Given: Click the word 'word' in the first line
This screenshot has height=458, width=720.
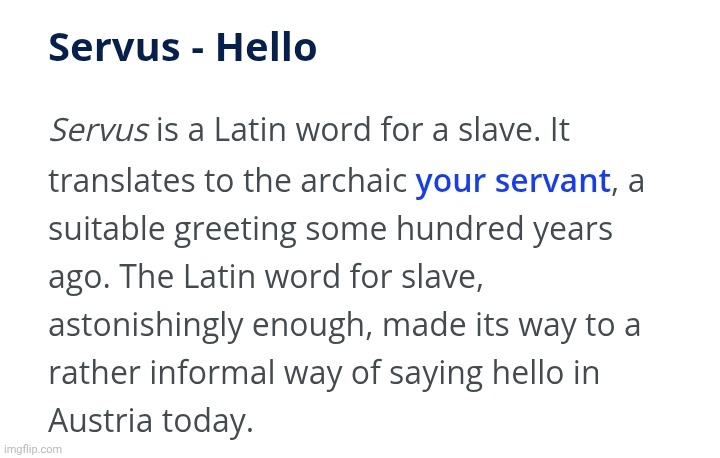Looking at the screenshot, I should coord(348,131).
